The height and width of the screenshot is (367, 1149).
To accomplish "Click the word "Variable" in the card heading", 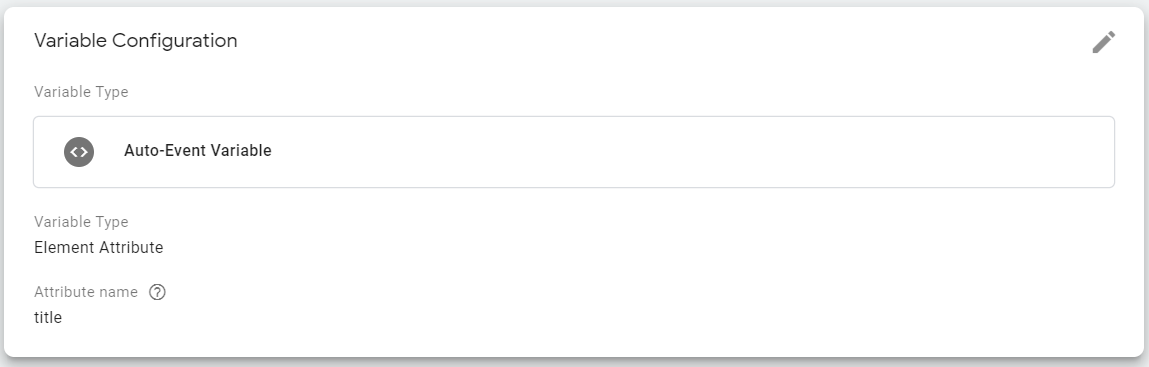I will (x=70, y=40).
